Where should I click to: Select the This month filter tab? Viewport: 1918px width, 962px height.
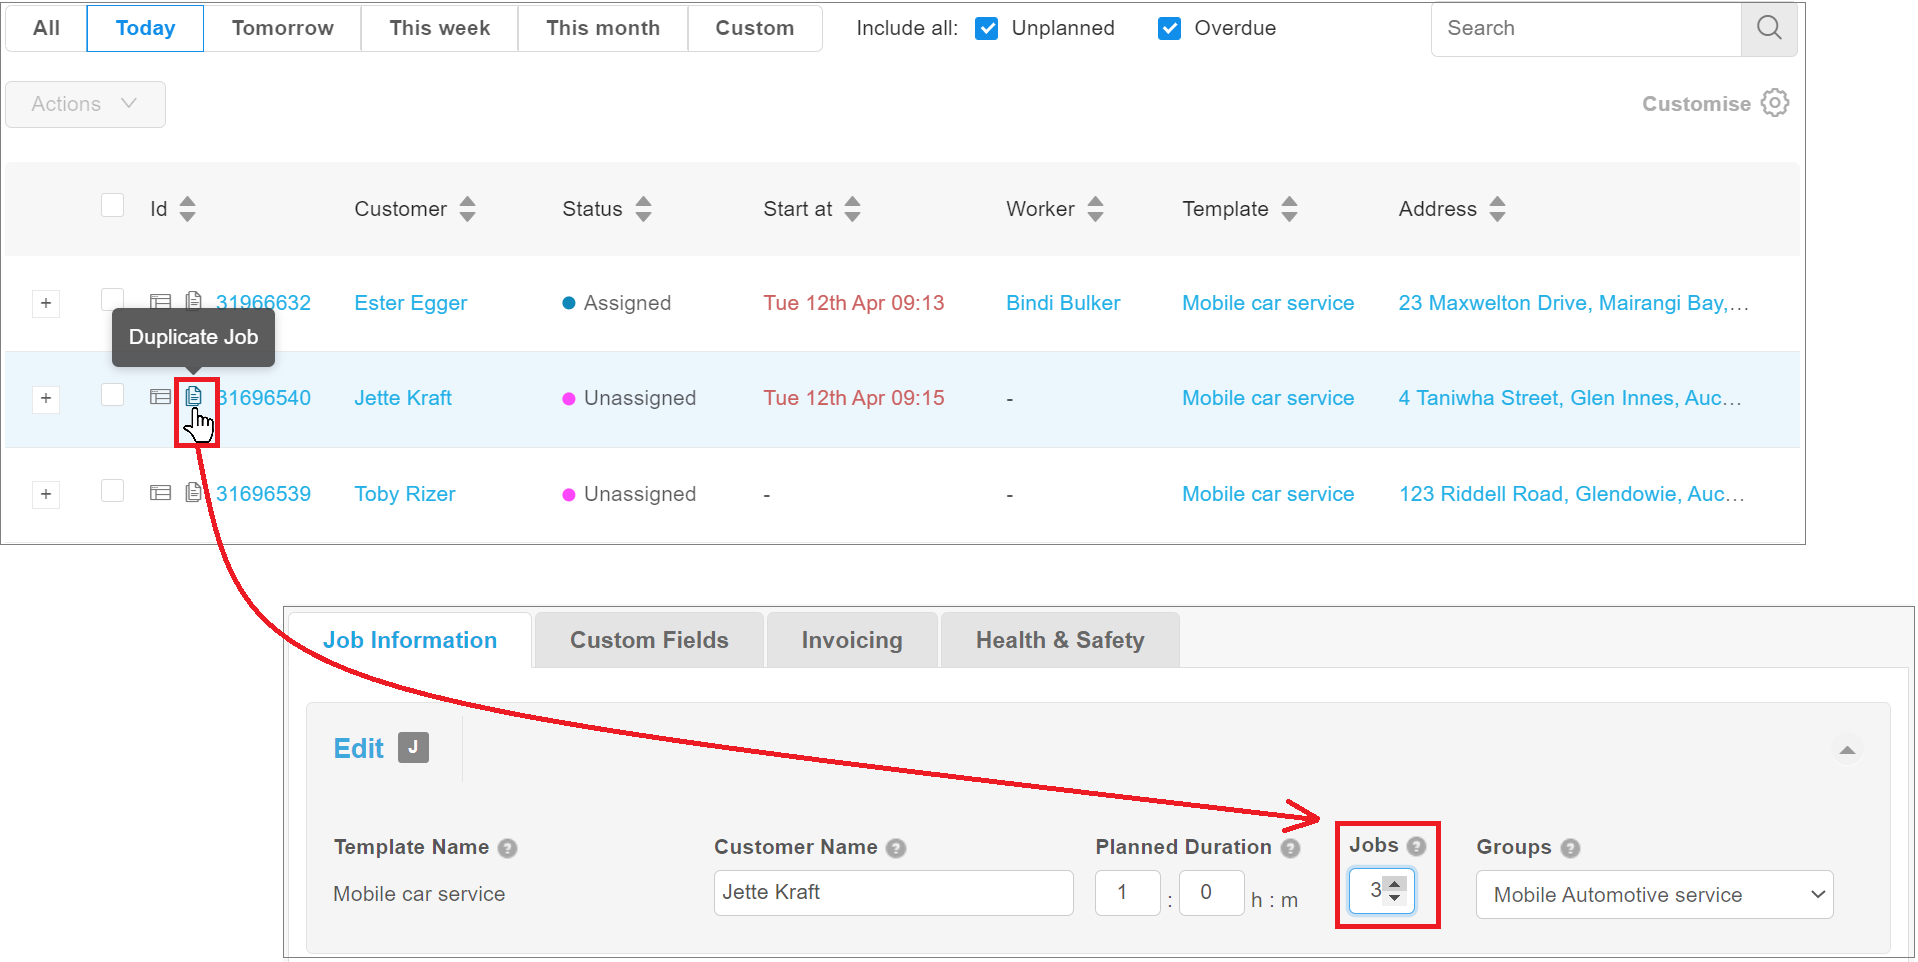pos(603,28)
